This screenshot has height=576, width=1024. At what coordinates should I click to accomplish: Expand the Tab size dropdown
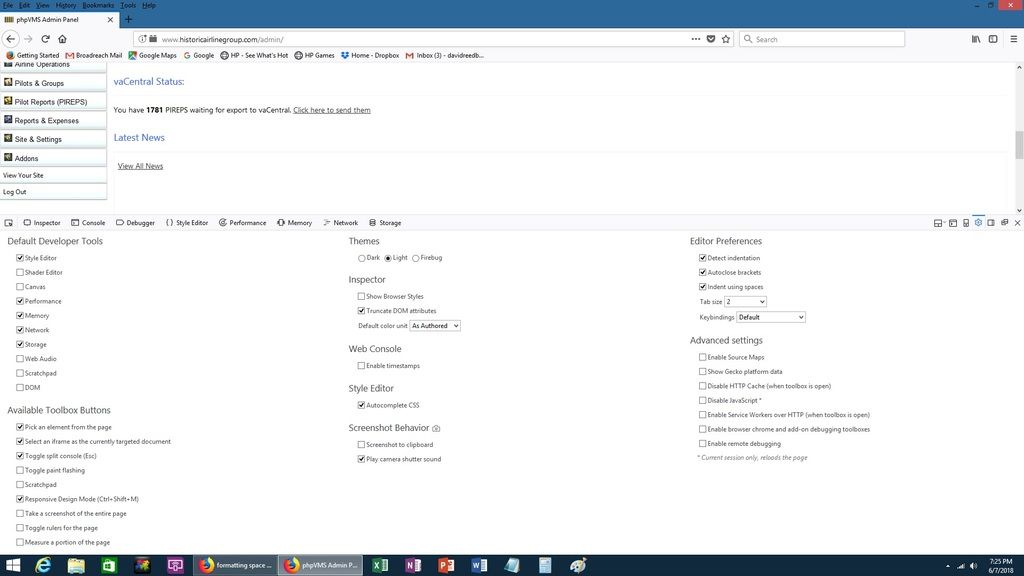tap(745, 302)
